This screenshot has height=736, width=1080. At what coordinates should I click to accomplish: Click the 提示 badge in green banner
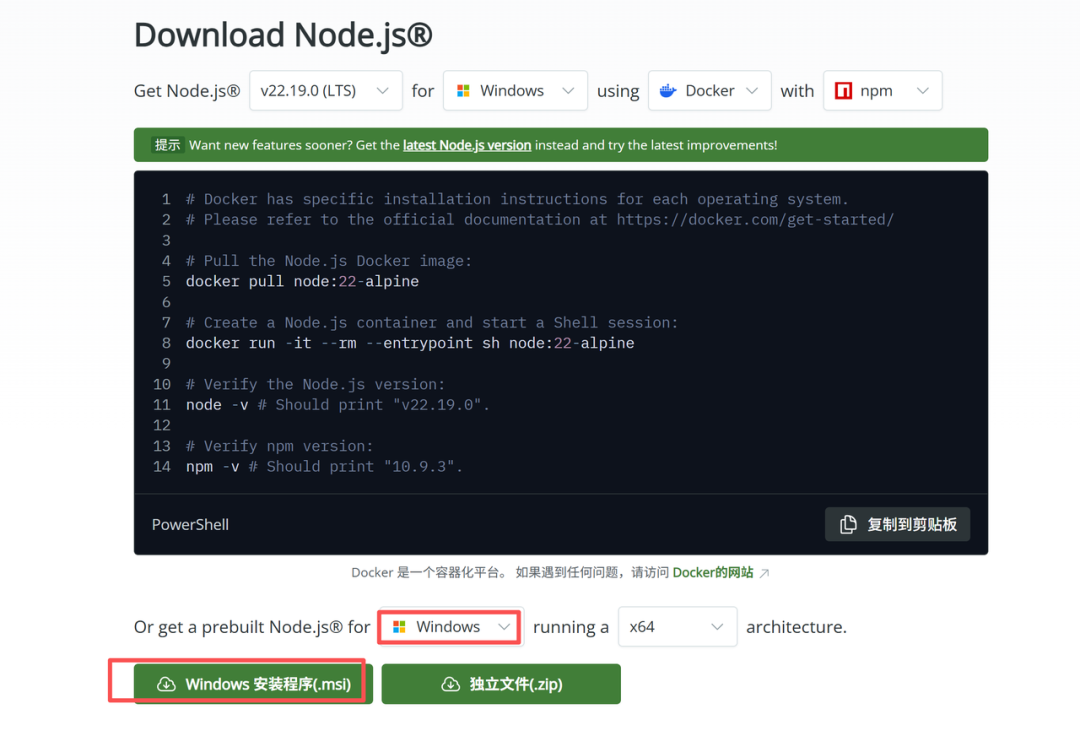pyautogui.click(x=167, y=145)
